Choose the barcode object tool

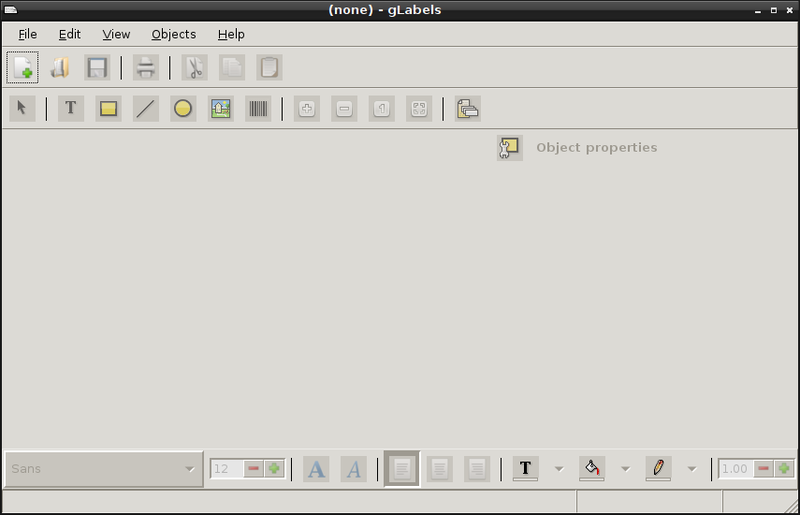[258, 108]
